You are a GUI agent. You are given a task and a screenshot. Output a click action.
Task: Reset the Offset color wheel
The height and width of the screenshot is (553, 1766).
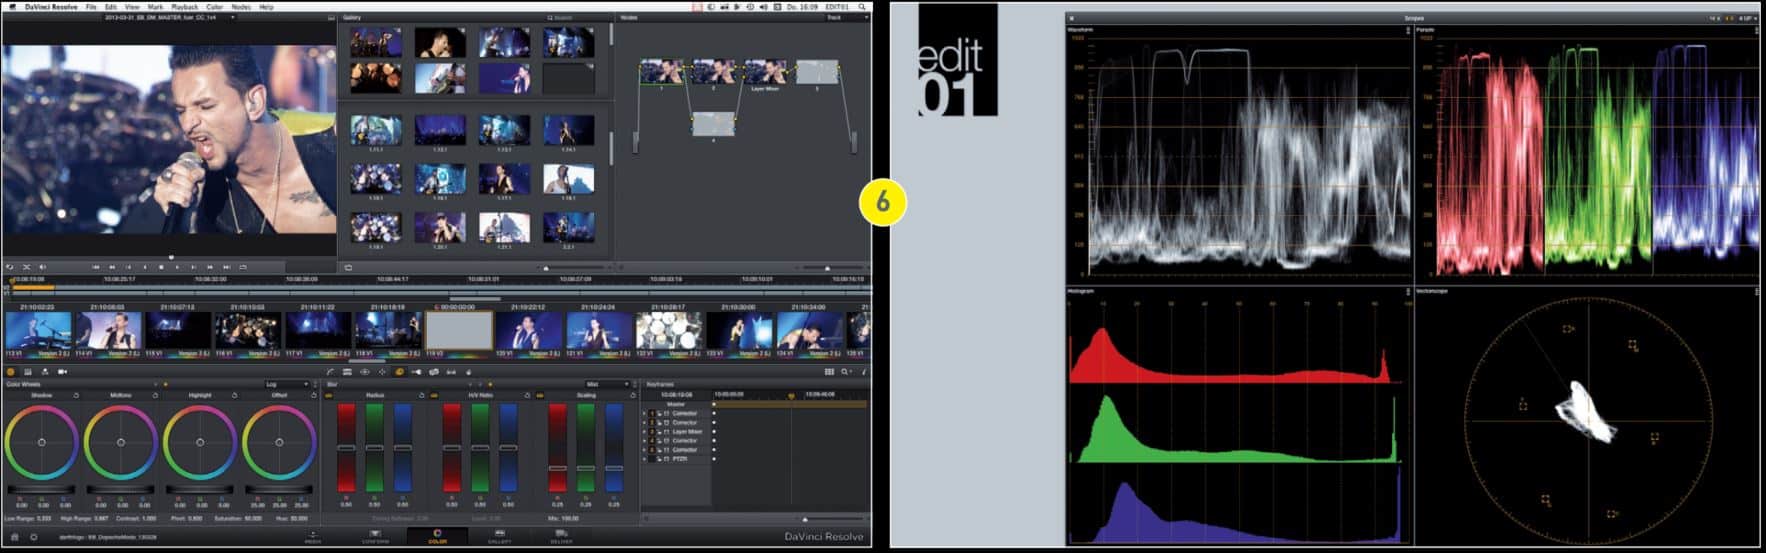point(314,395)
